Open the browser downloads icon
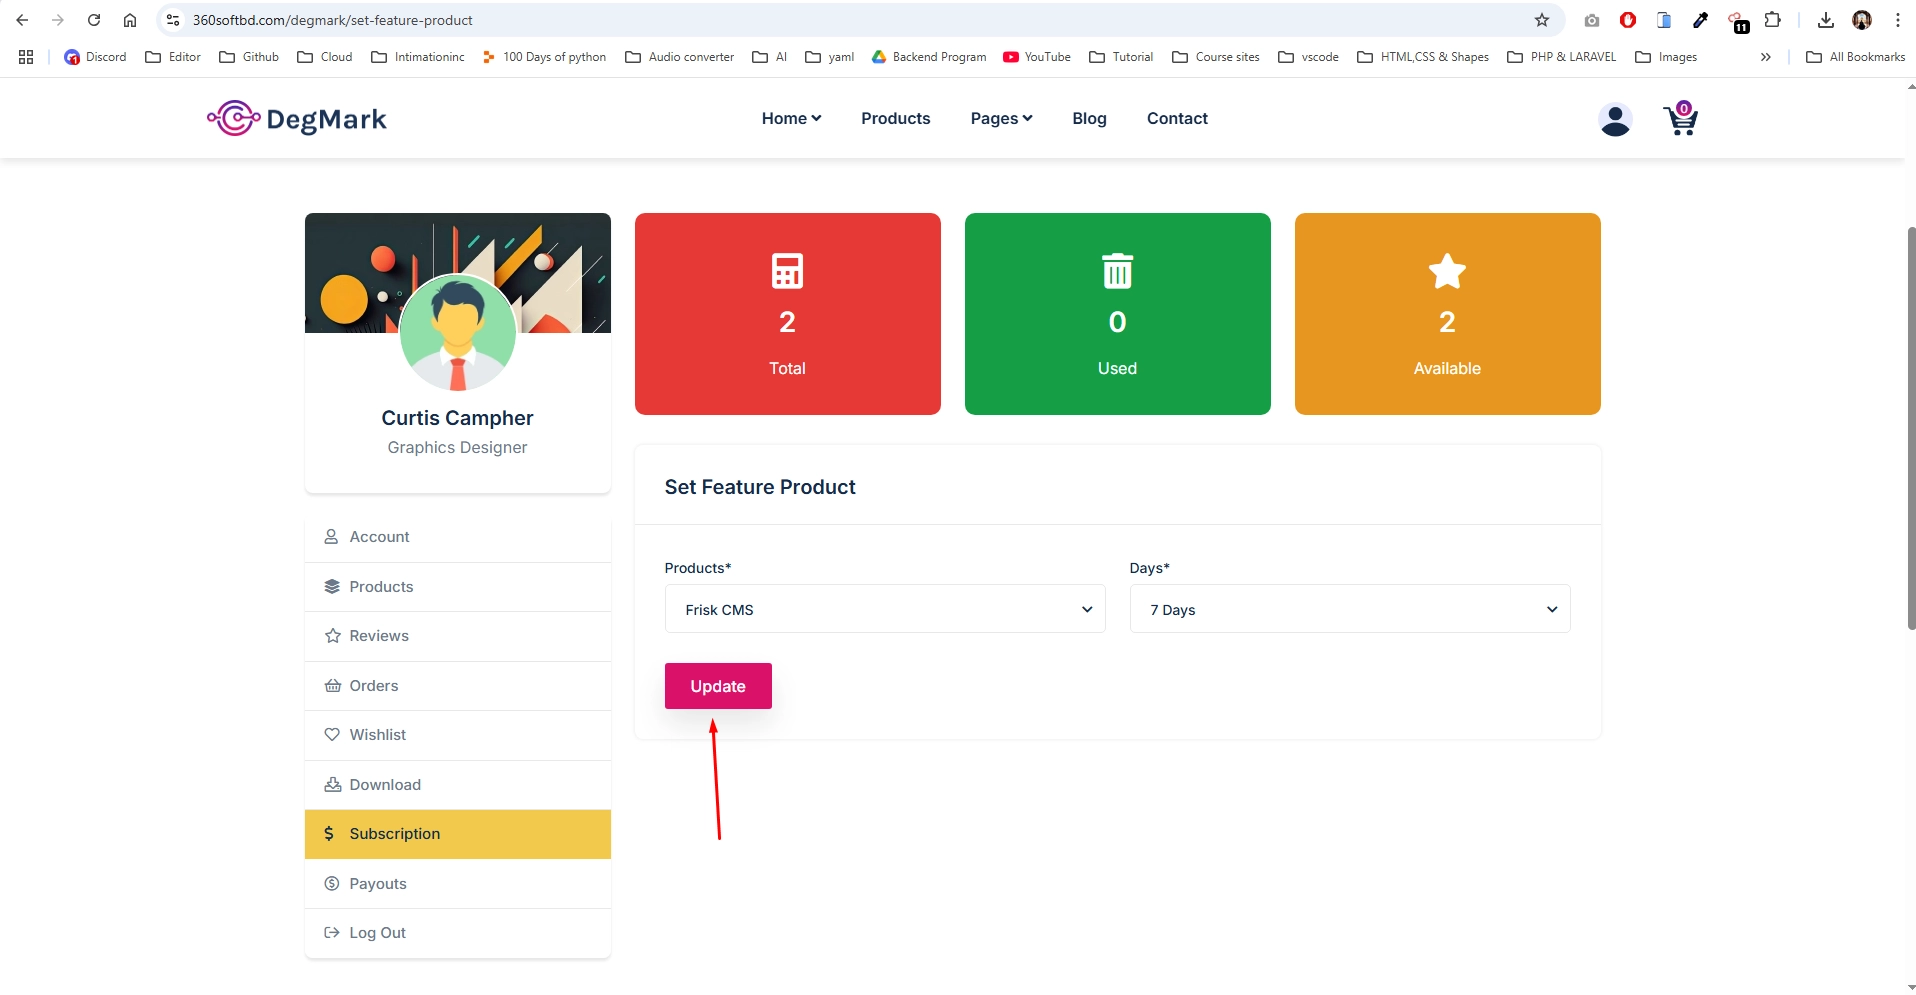This screenshot has height=995, width=1916. coord(1826,20)
